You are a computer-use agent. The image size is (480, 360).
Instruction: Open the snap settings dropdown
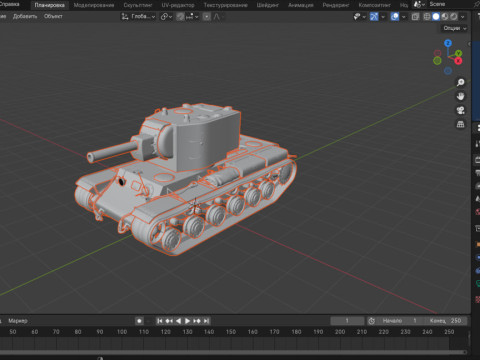click(x=192, y=16)
